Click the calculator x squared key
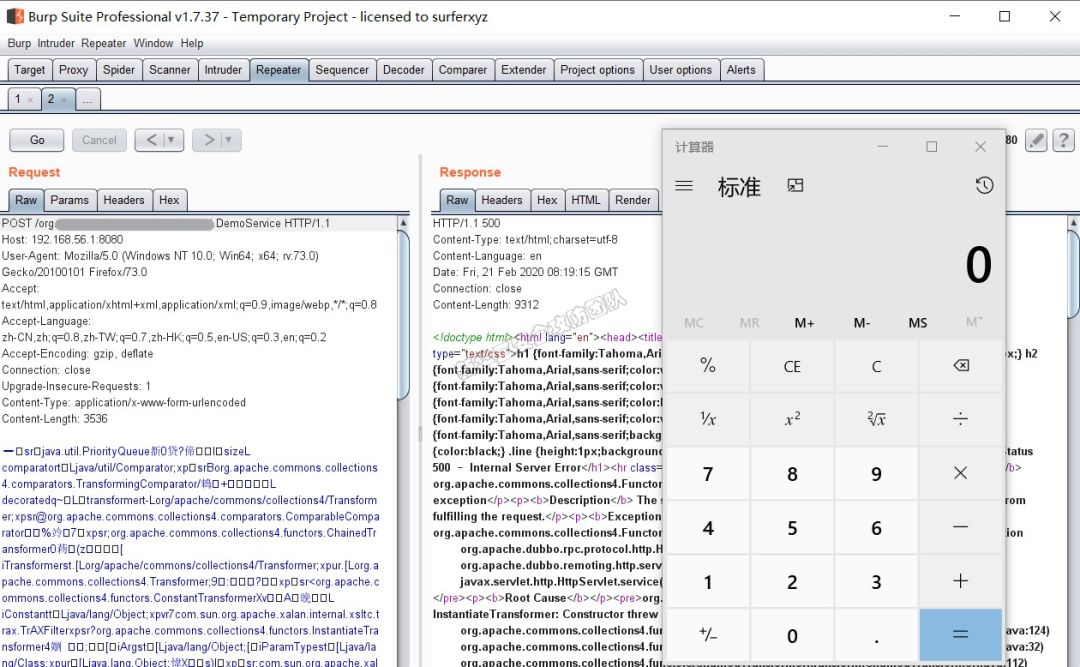Viewport: 1080px width, 667px height. [x=792, y=419]
